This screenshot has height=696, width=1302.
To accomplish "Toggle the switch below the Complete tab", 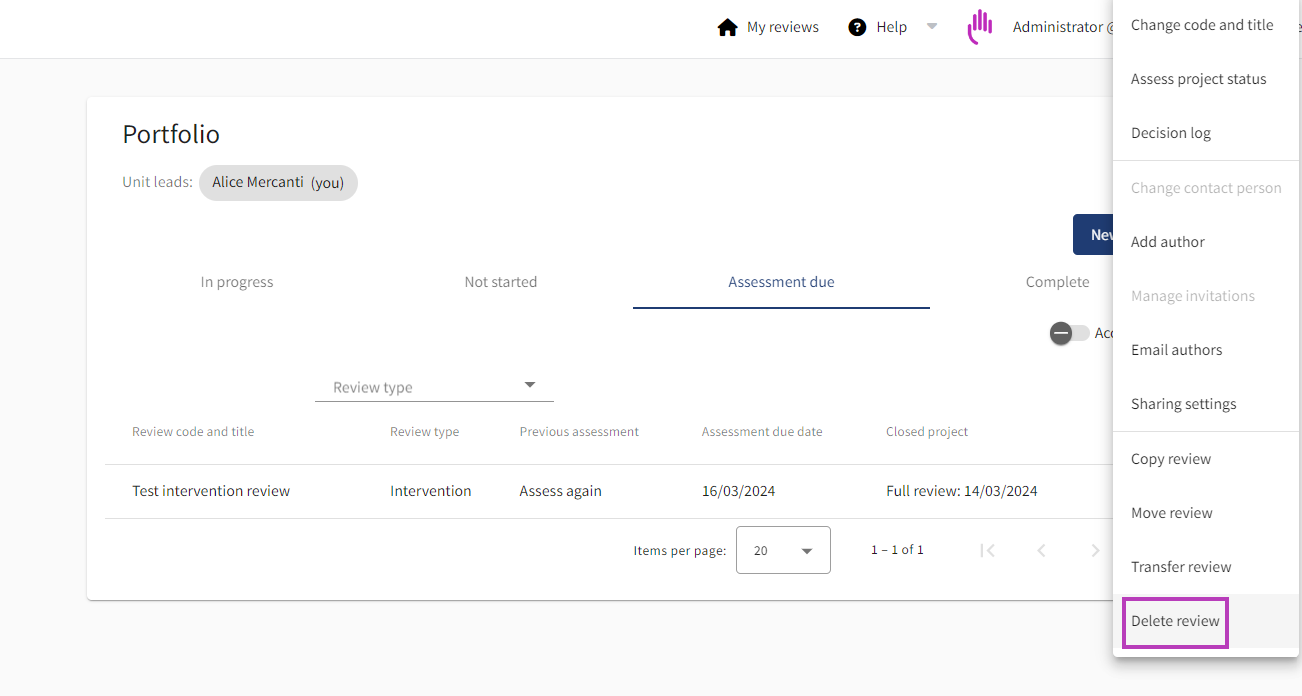I will 1068,333.
